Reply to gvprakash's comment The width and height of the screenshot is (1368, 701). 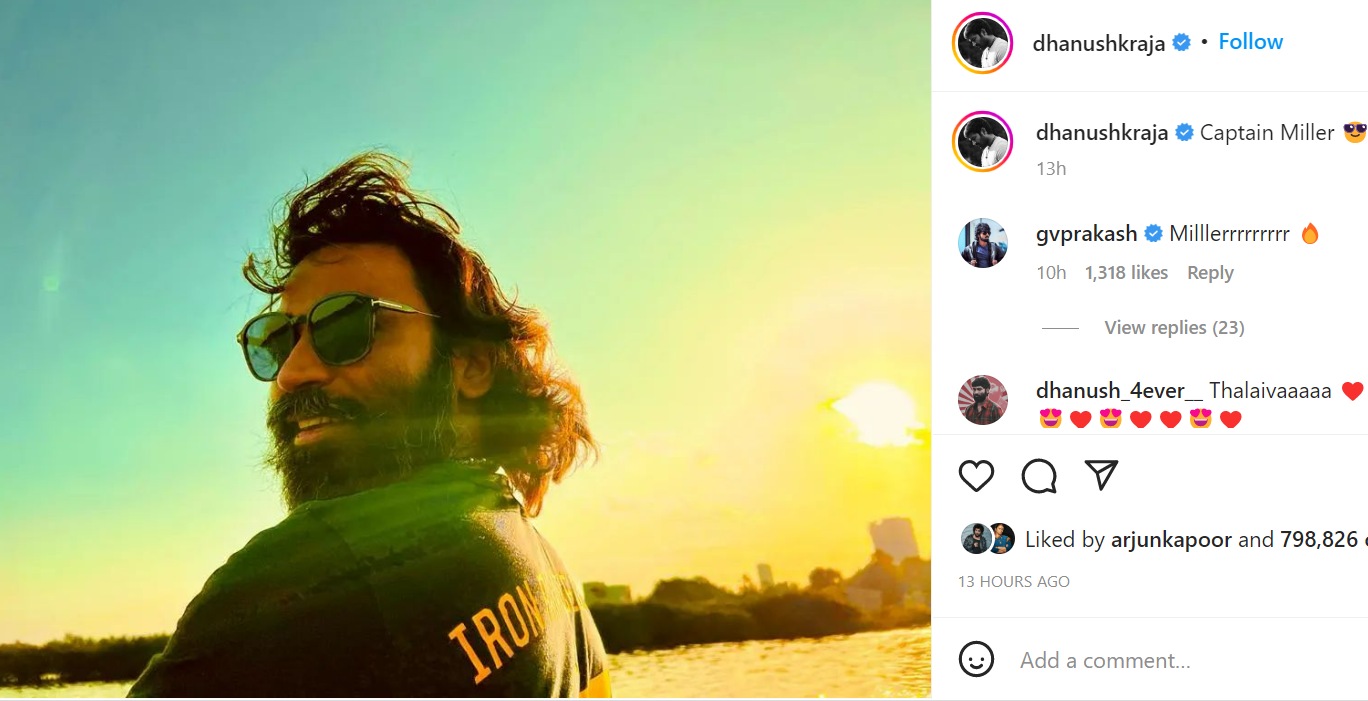coord(1210,273)
